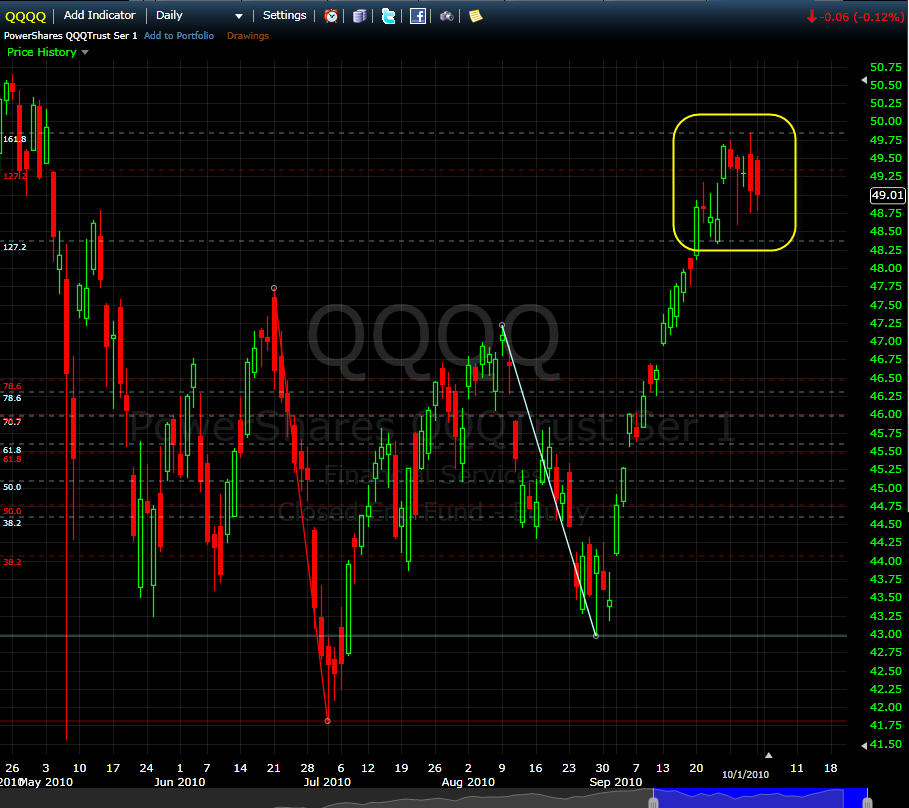This screenshot has width=909, height=808.
Task: Open the database export icon in toolbar
Action: pyautogui.click(x=359, y=16)
